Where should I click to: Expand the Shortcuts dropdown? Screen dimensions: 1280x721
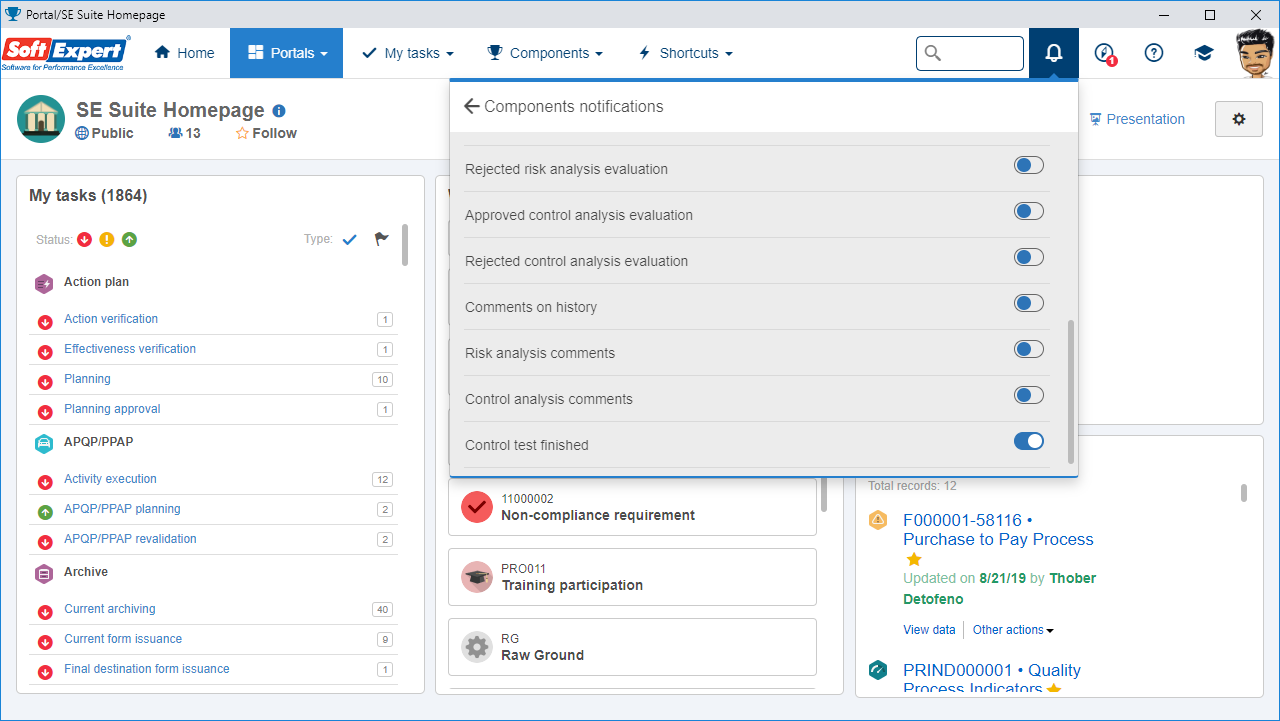(x=685, y=53)
